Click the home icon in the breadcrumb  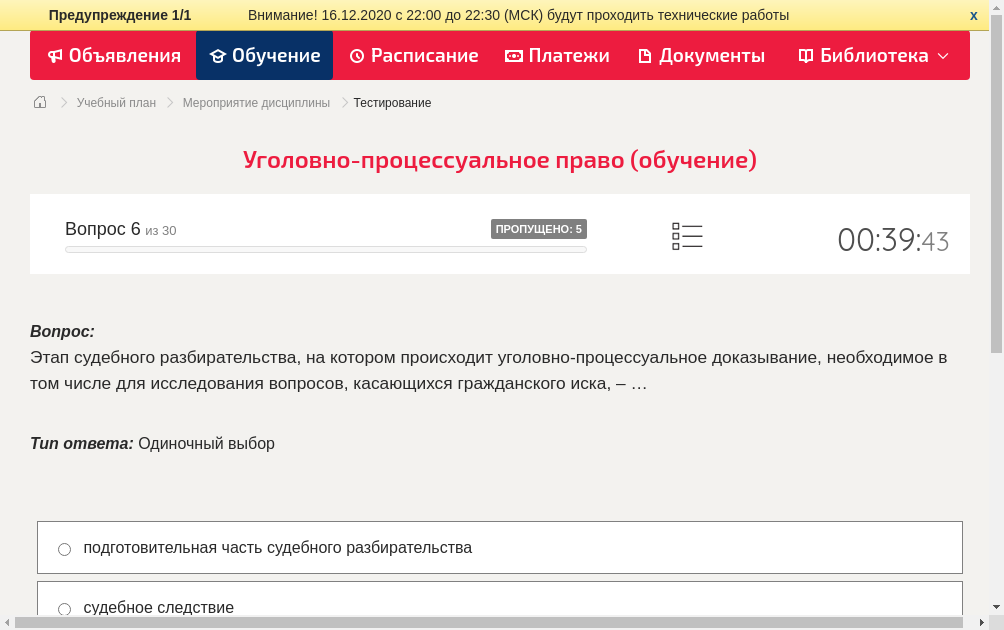click(x=40, y=102)
